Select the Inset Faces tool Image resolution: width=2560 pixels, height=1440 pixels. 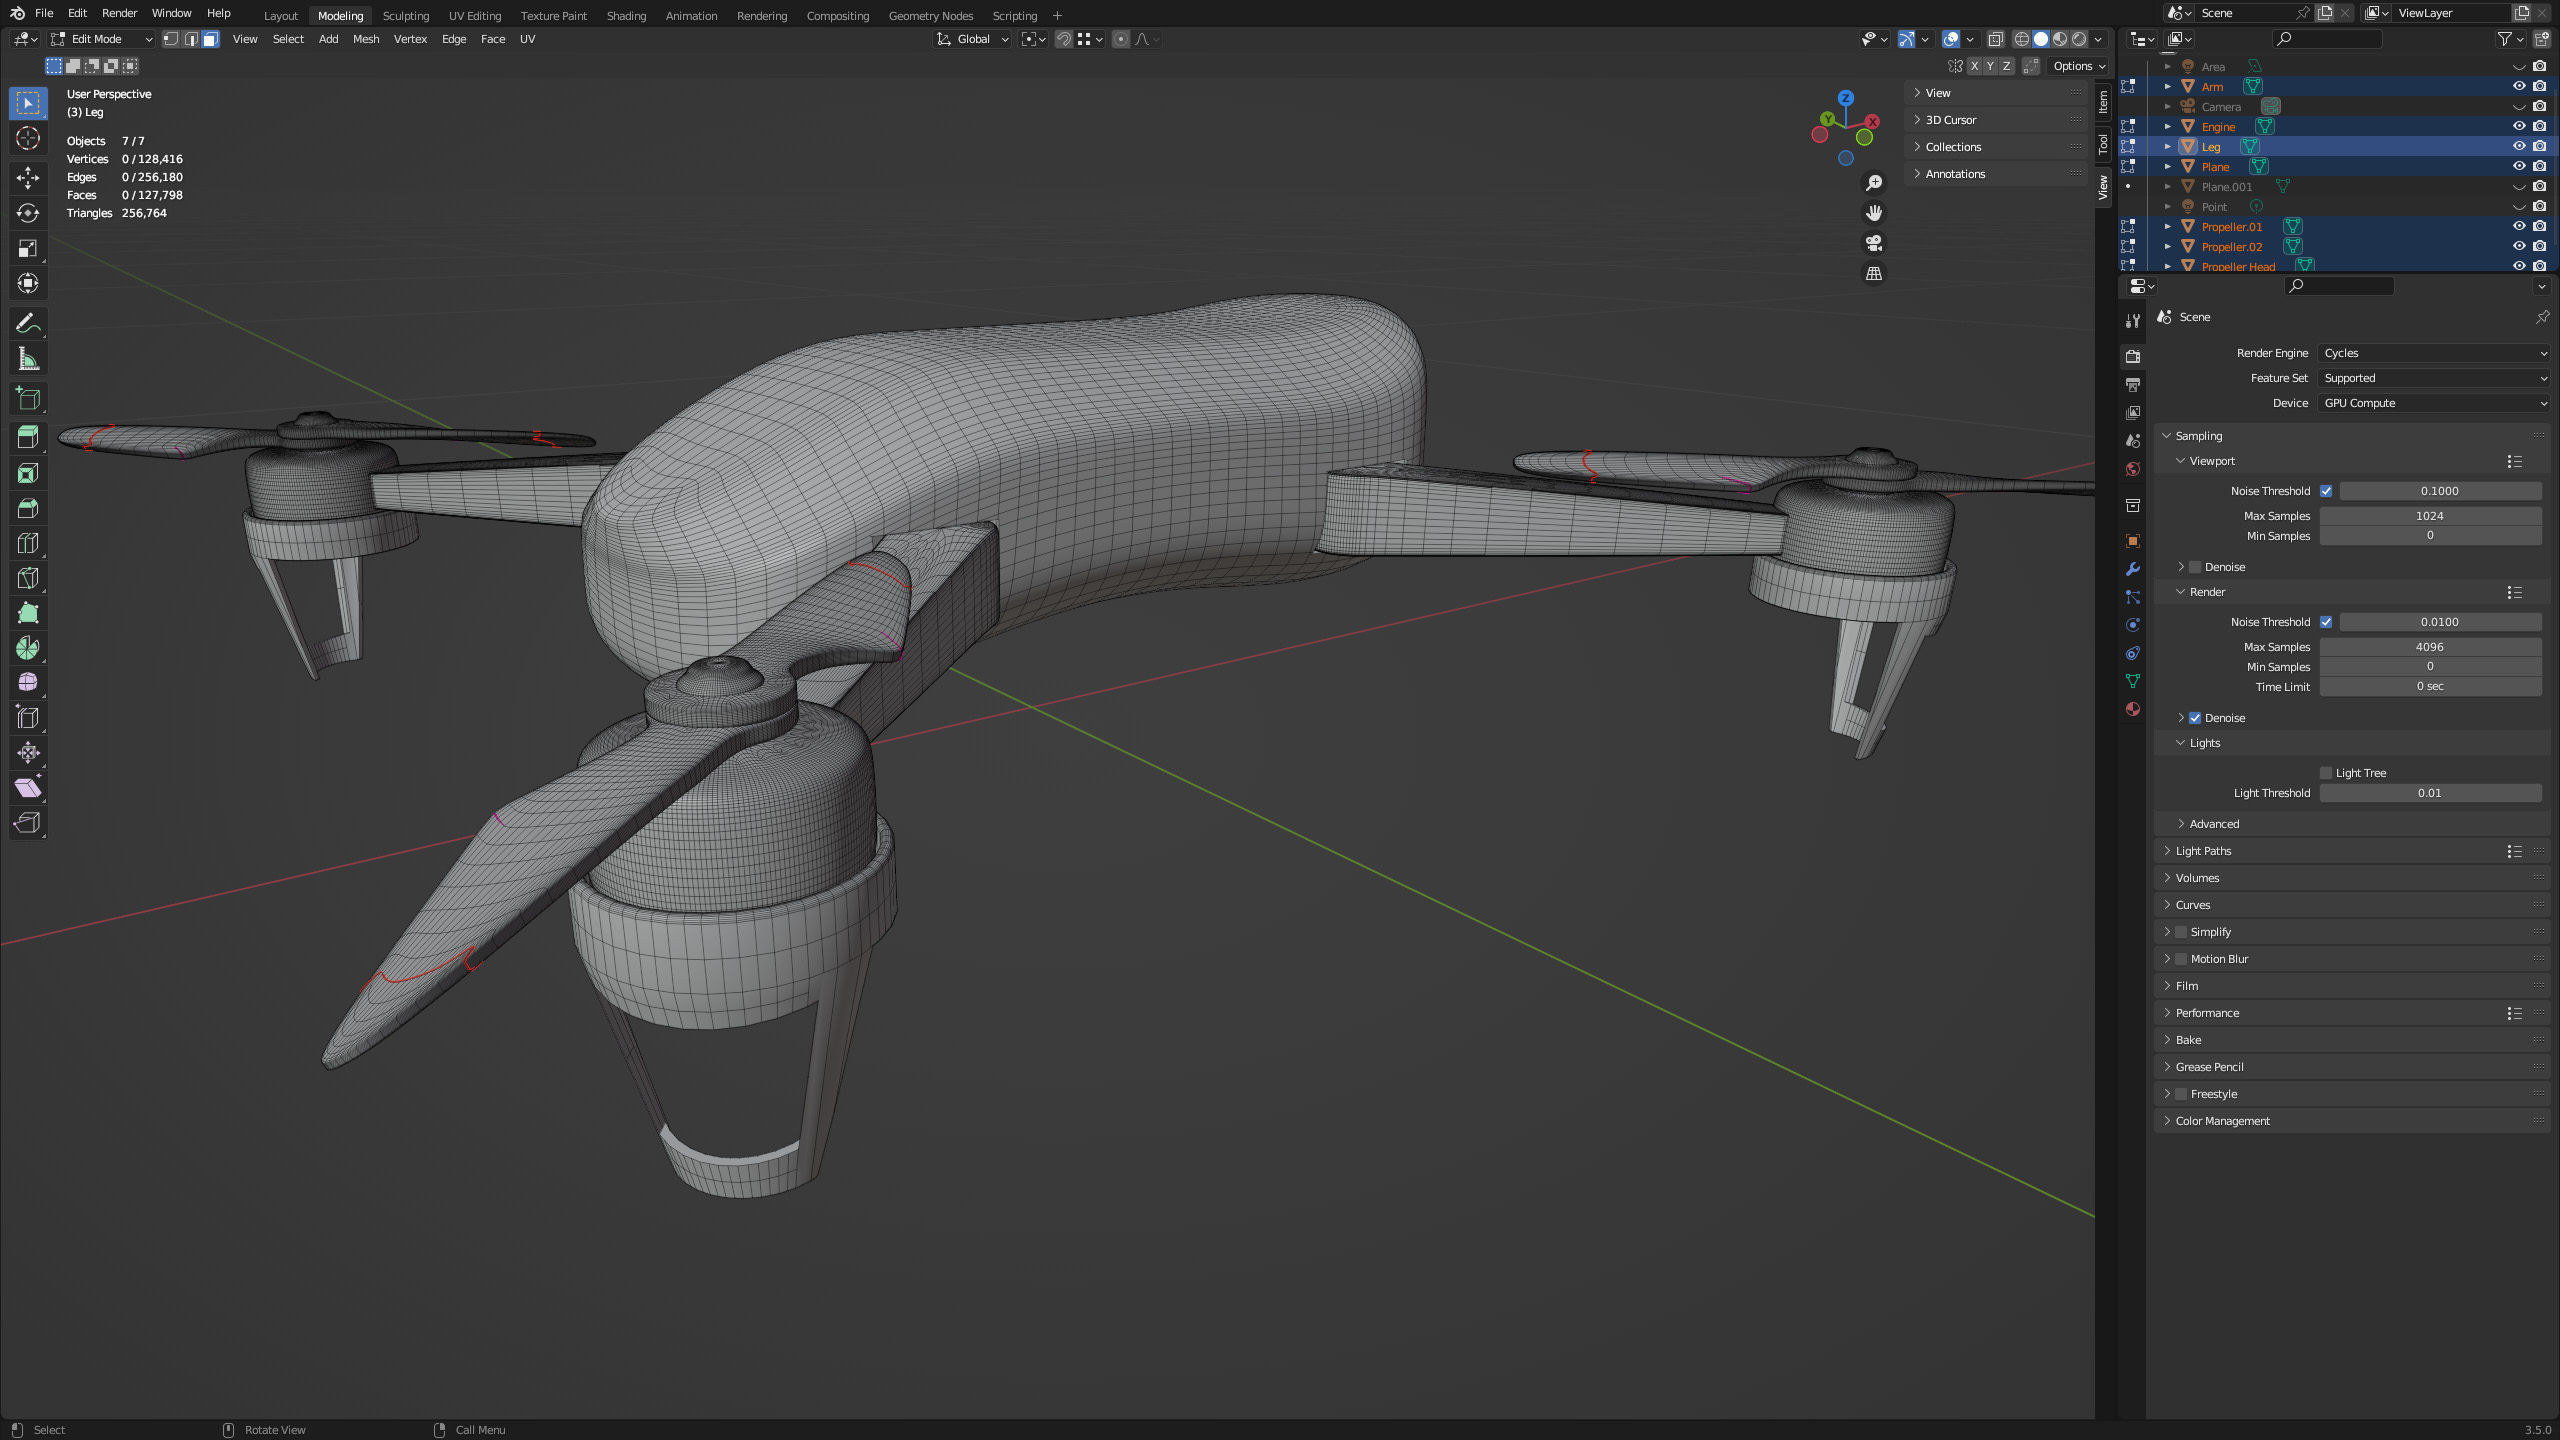coord(28,473)
